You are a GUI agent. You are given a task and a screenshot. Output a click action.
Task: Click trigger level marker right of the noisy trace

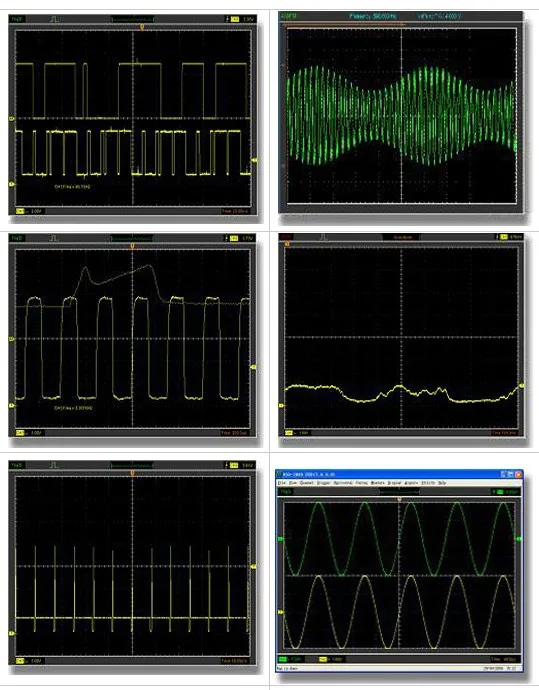pos(521,386)
